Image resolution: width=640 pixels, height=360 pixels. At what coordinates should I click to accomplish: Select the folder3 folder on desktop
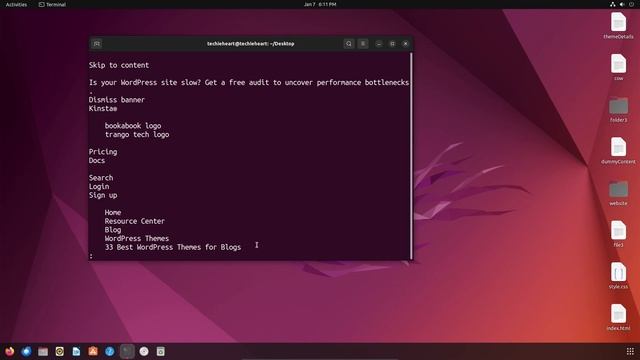coord(618,109)
